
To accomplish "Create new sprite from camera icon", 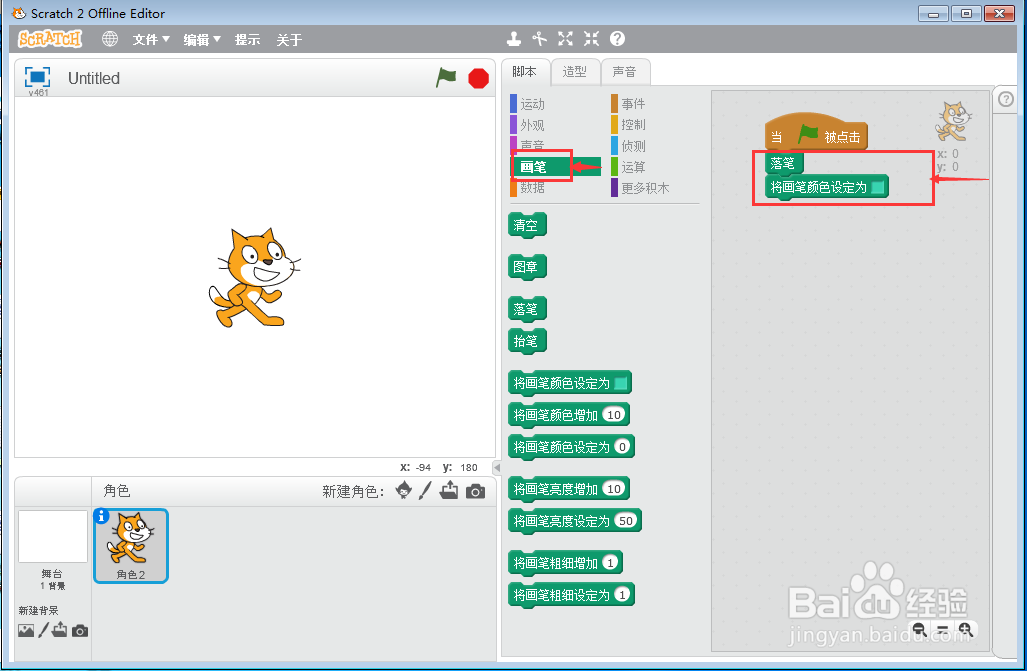I will click(476, 491).
